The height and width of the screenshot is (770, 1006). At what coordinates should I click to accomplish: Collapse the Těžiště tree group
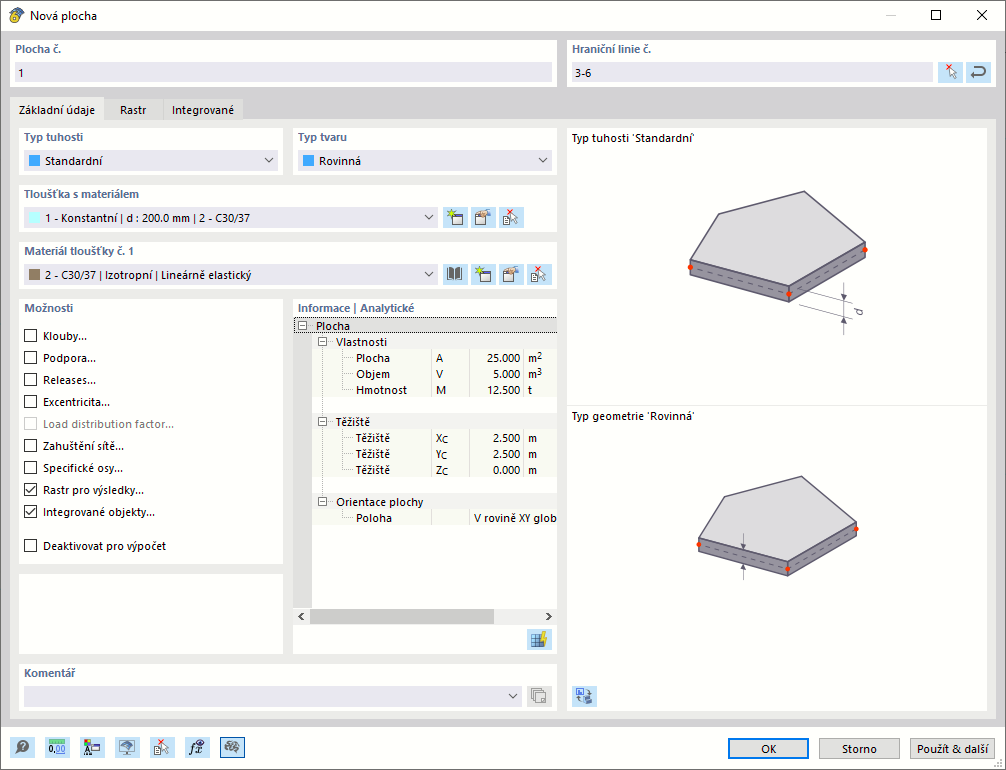click(x=322, y=422)
